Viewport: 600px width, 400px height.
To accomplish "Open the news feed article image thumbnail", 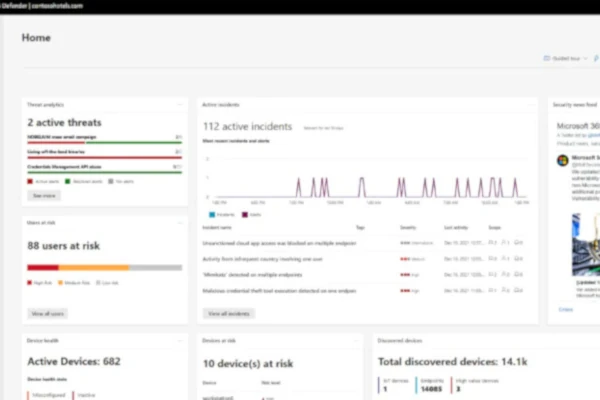I will click(x=586, y=245).
